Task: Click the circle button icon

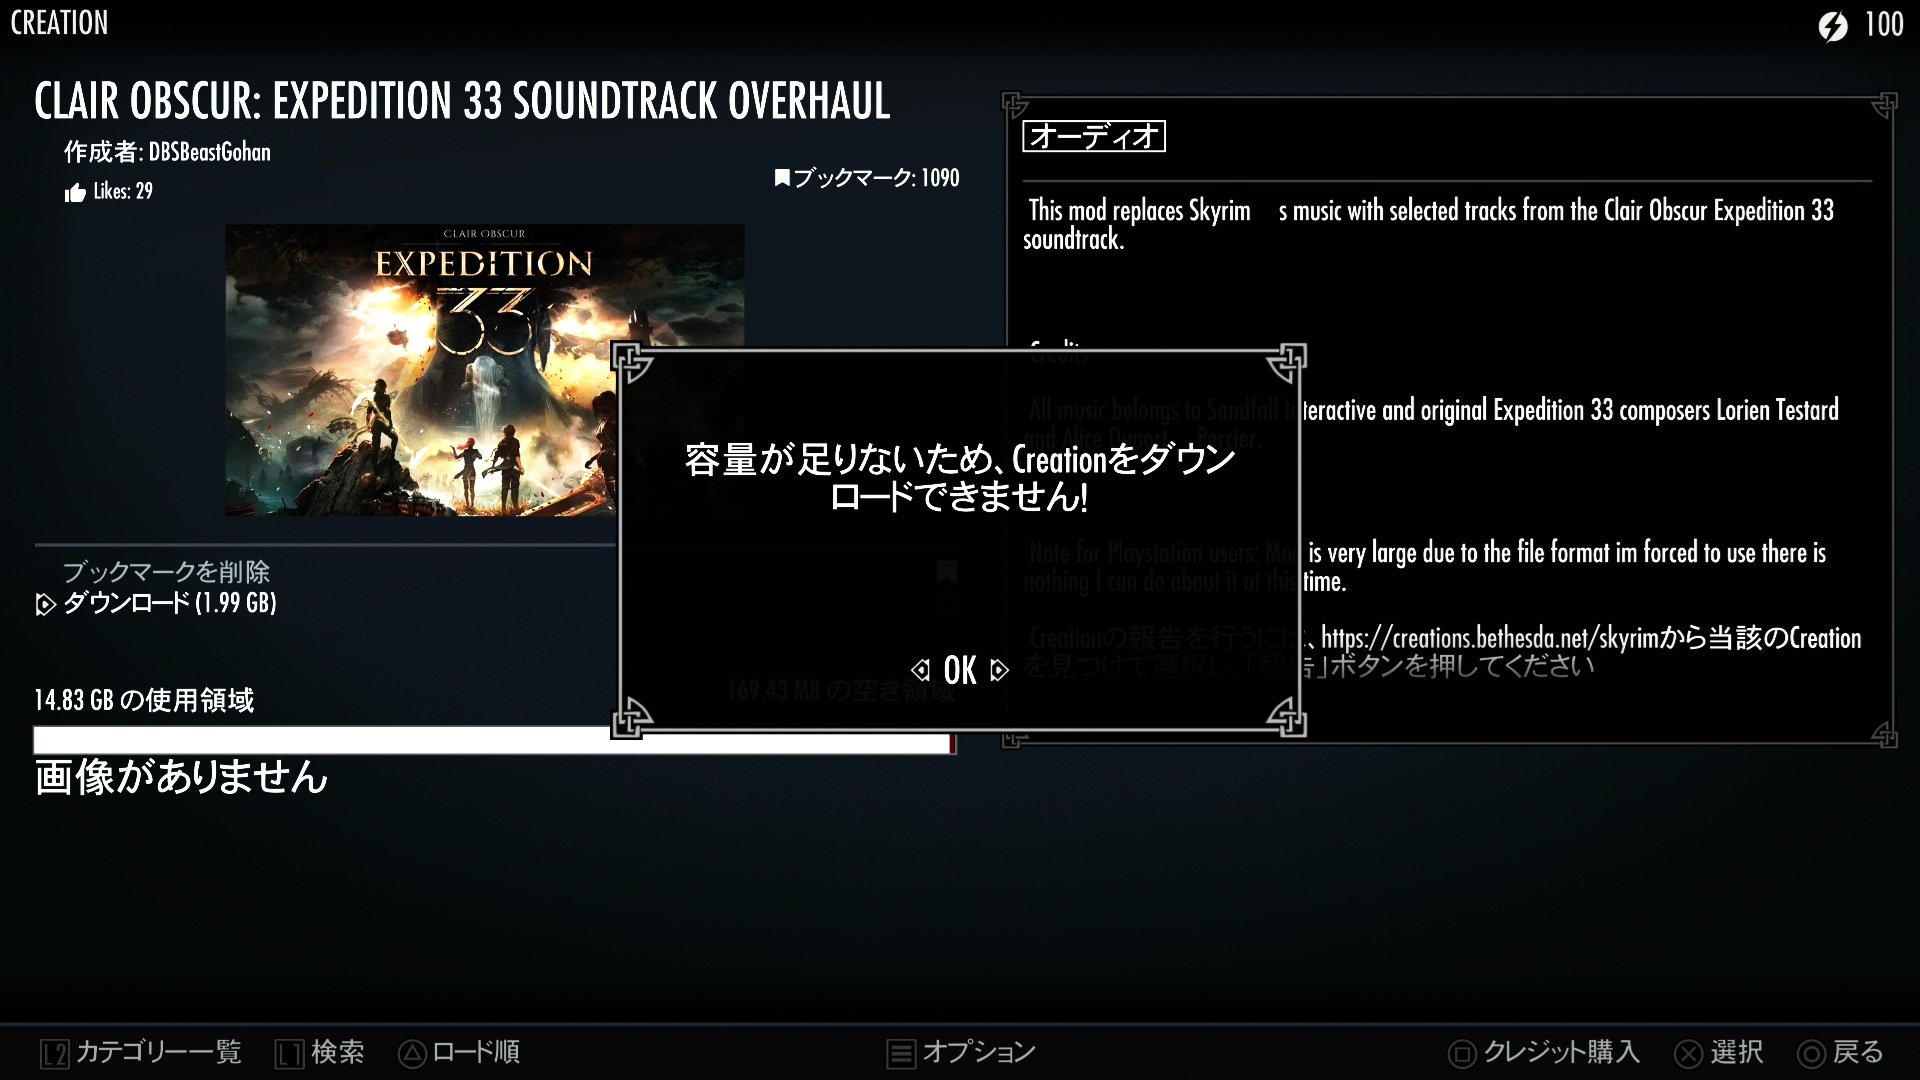Action: [1811, 1054]
